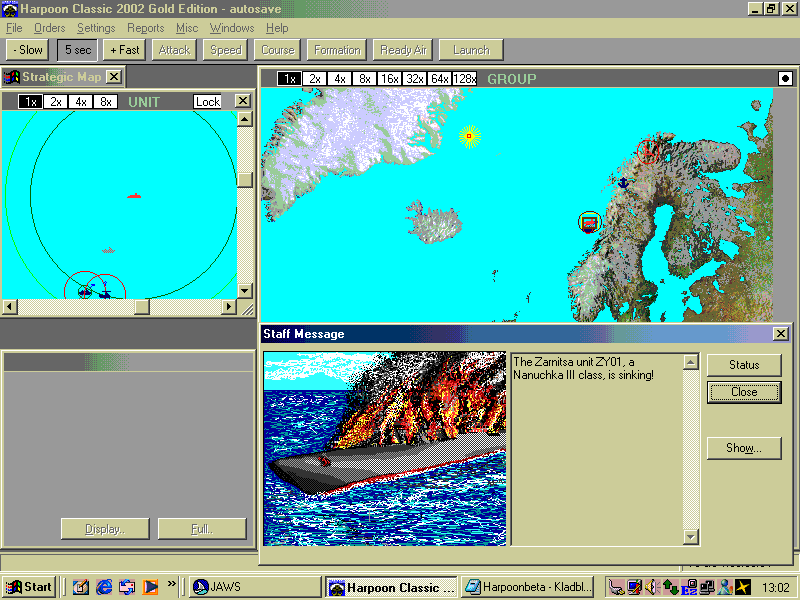Click Show... in the Staff Message dialog
This screenshot has width=800, height=600.
[744, 448]
